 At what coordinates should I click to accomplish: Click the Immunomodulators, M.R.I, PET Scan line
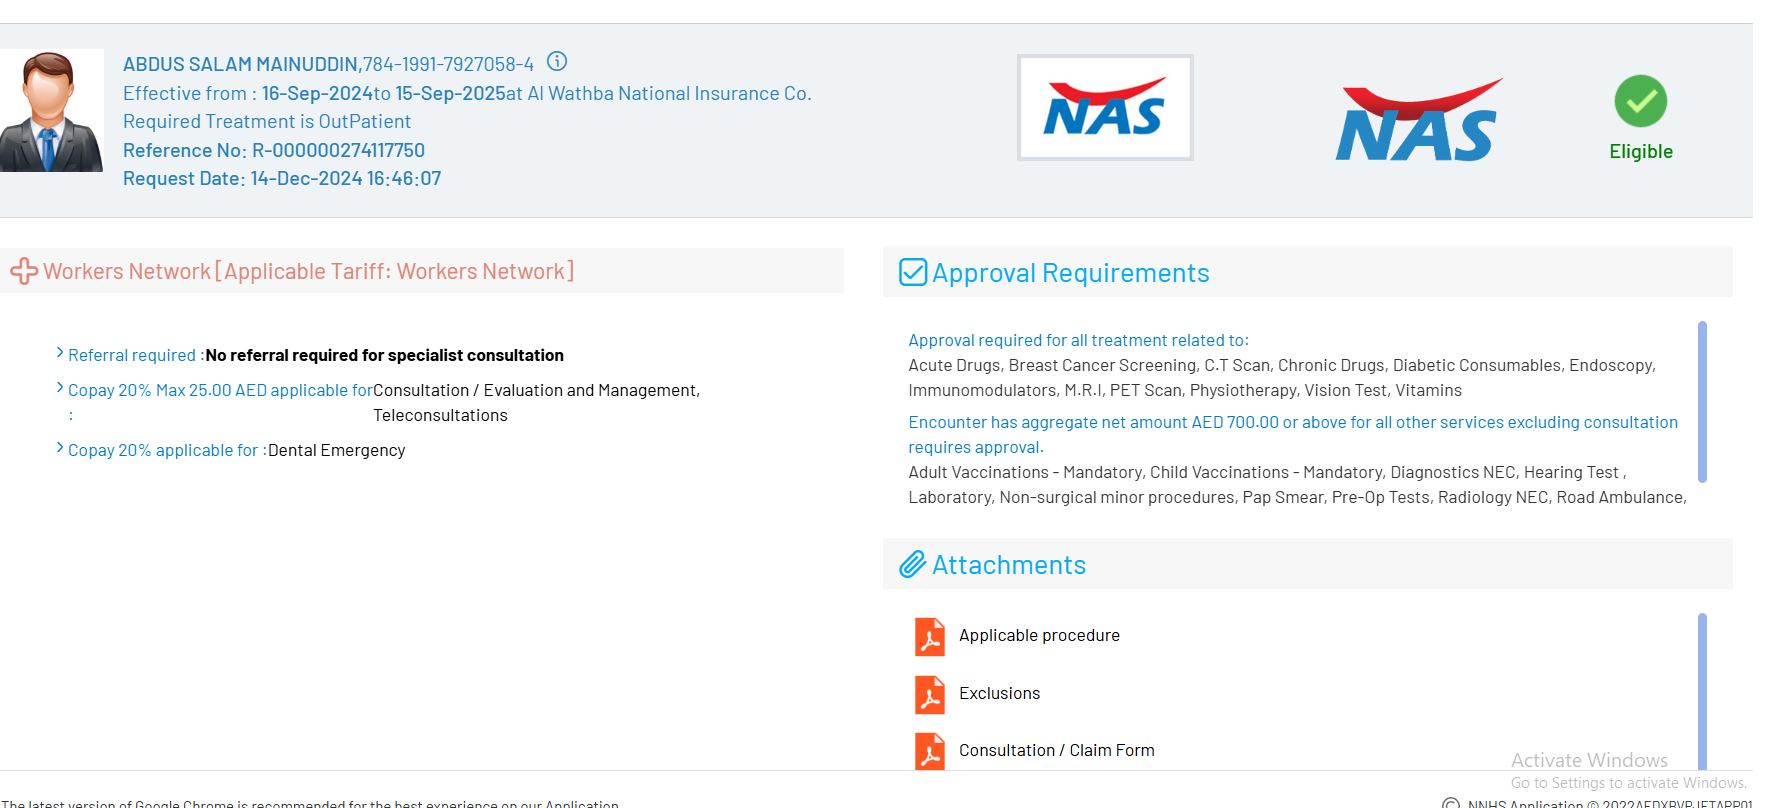coord(1185,390)
